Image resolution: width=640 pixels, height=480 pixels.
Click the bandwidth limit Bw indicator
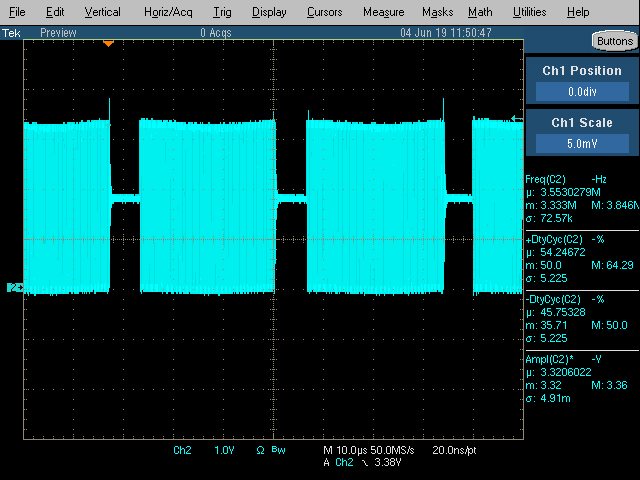(279, 451)
